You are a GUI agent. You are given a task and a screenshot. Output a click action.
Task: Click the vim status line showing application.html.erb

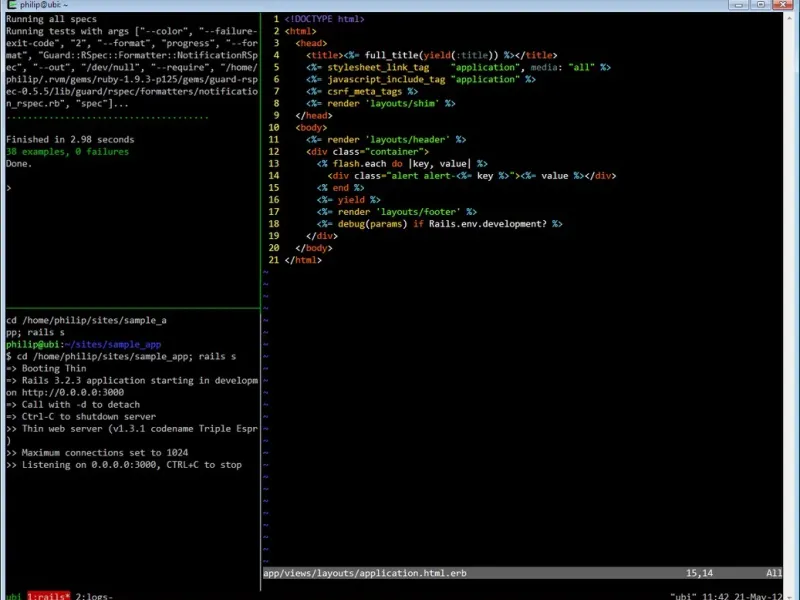coord(522,573)
